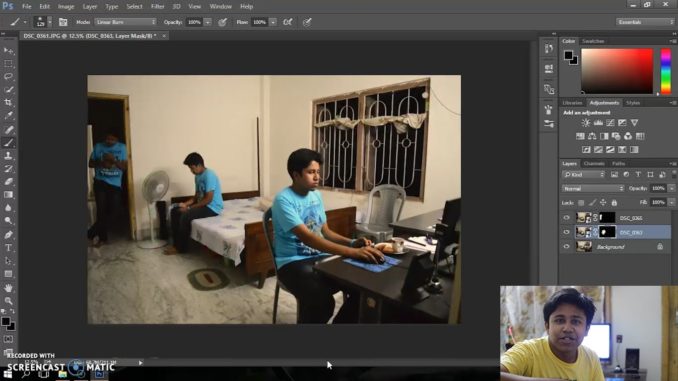
Task: Switch to the Channels tab
Action: 594,163
